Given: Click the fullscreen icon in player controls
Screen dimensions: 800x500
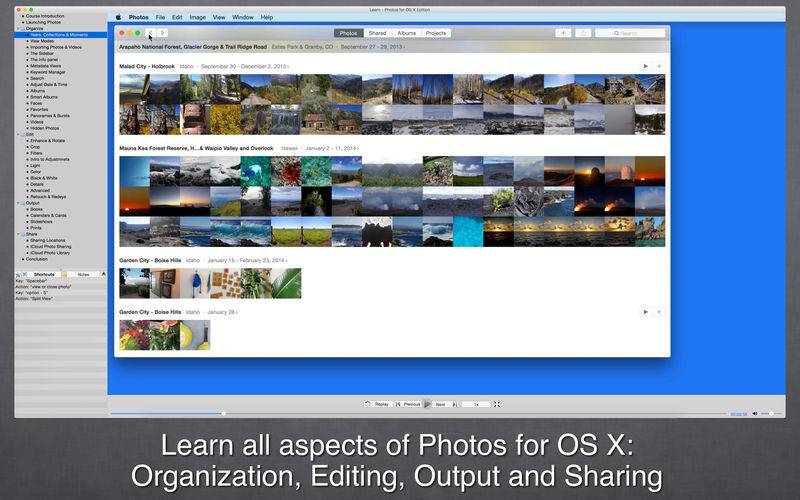Looking at the screenshot, I should click(497, 404).
